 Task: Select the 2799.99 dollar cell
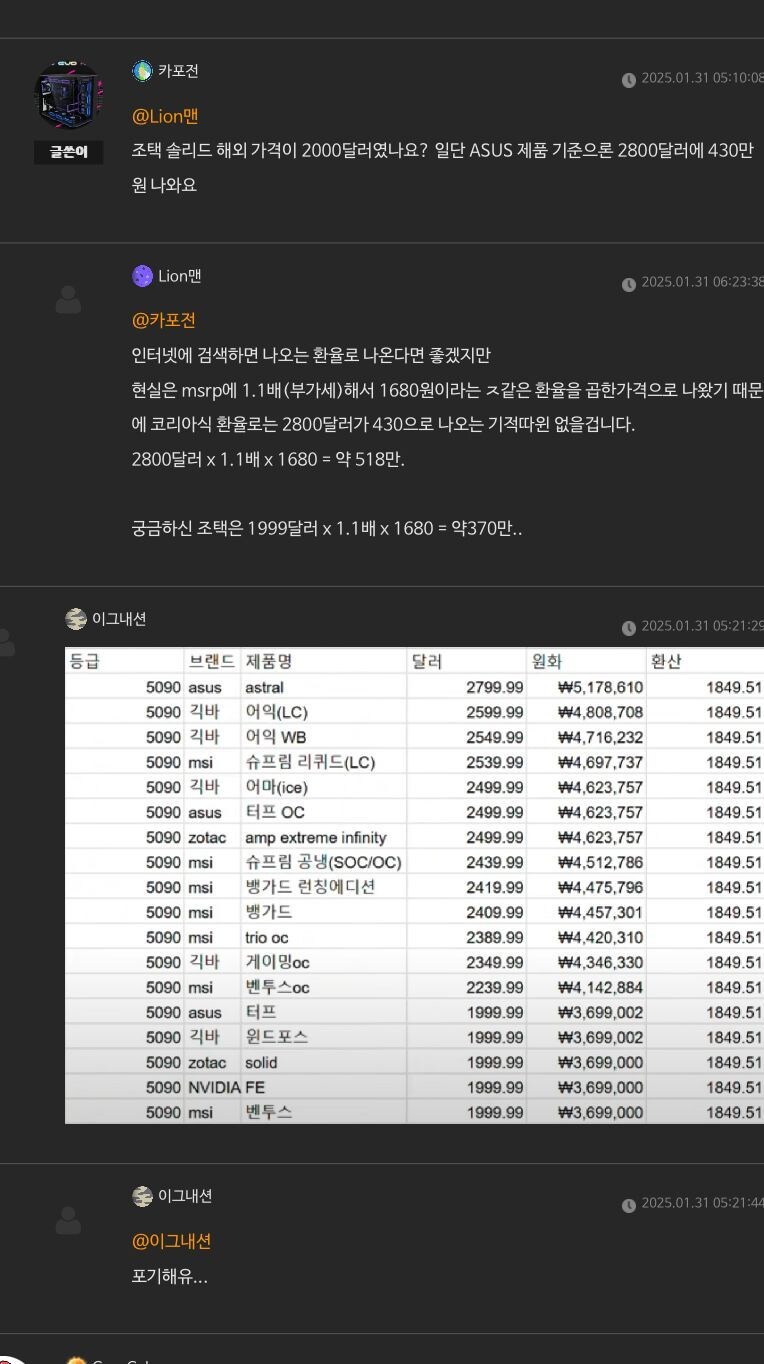point(466,687)
